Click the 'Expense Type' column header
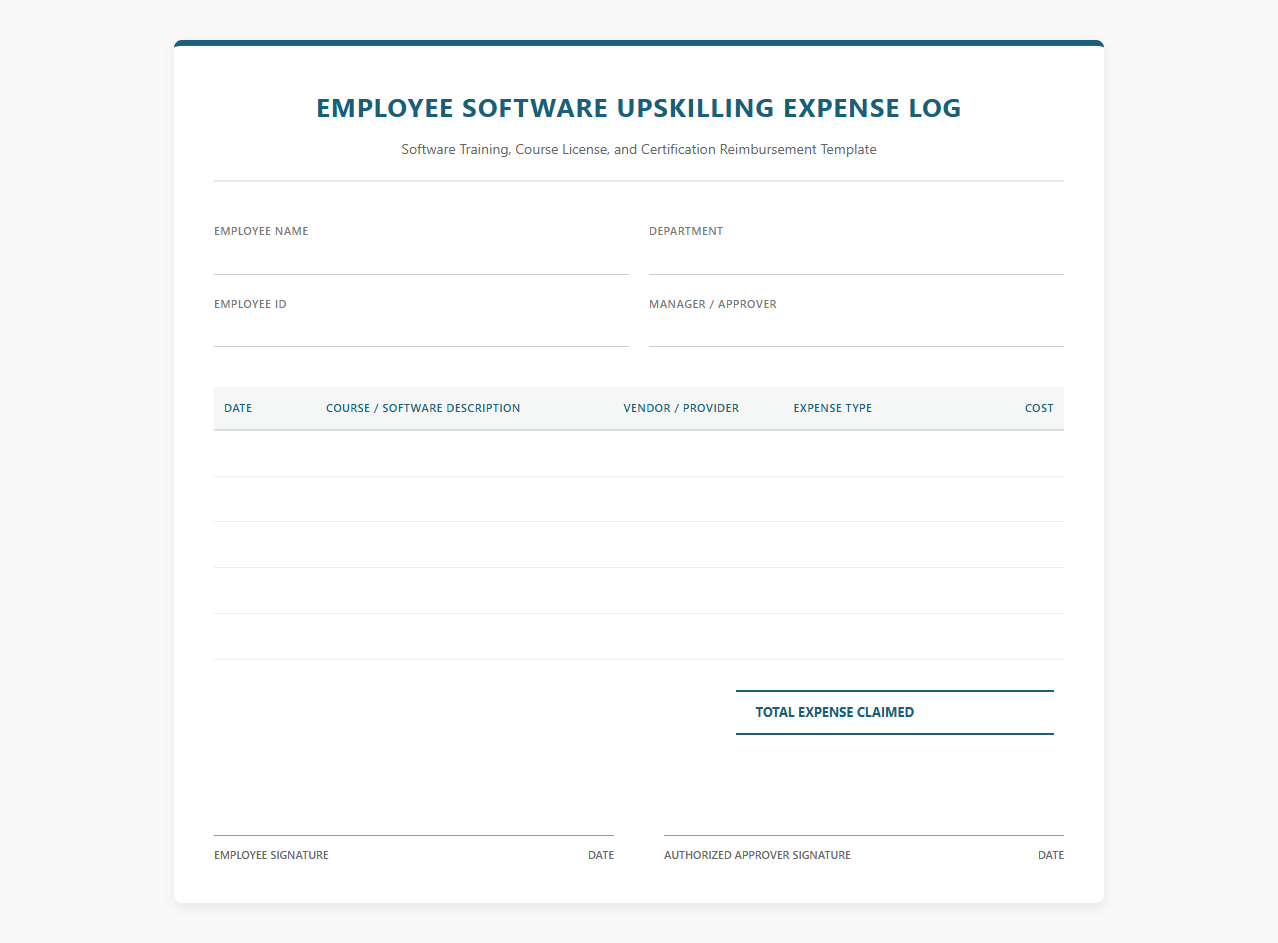 pos(832,408)
